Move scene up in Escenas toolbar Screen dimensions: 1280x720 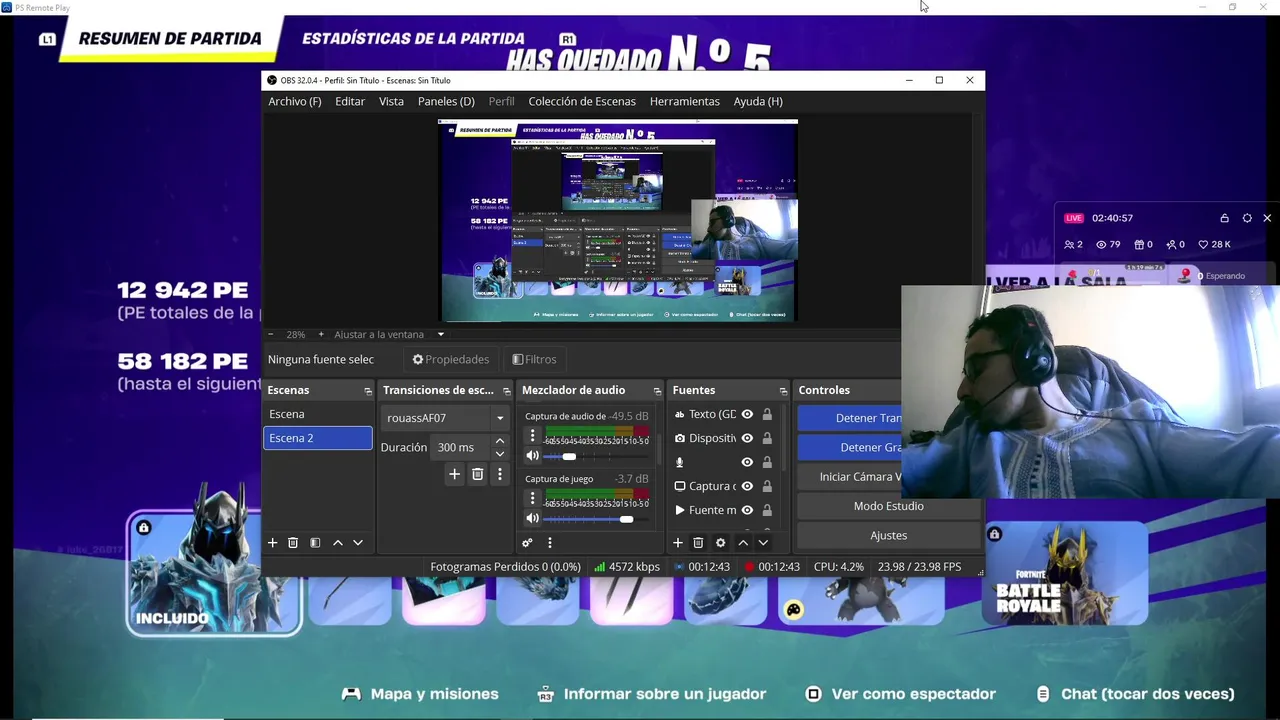(338, 542)
